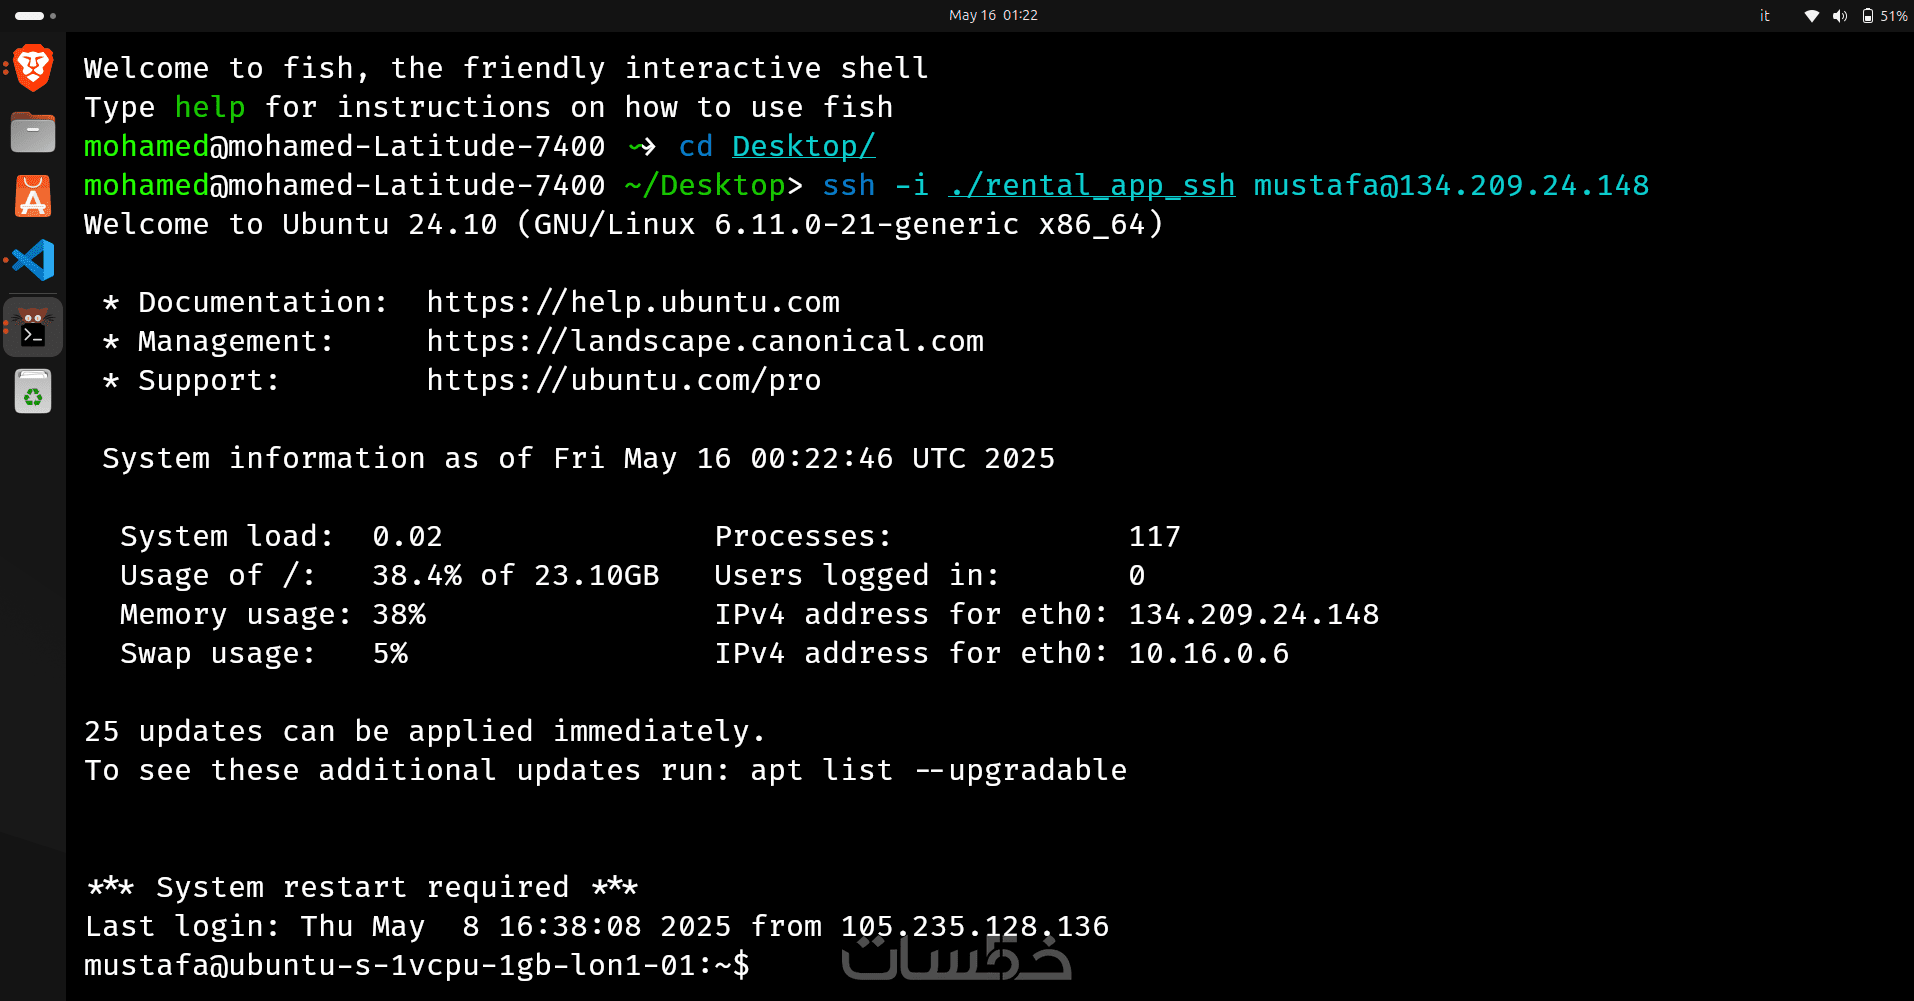Image resolution: width=1914 pixels, height=1001 pixels.
Task: Click the green 'help' command word
Action: pyautogui.click(x=210, y=107)
